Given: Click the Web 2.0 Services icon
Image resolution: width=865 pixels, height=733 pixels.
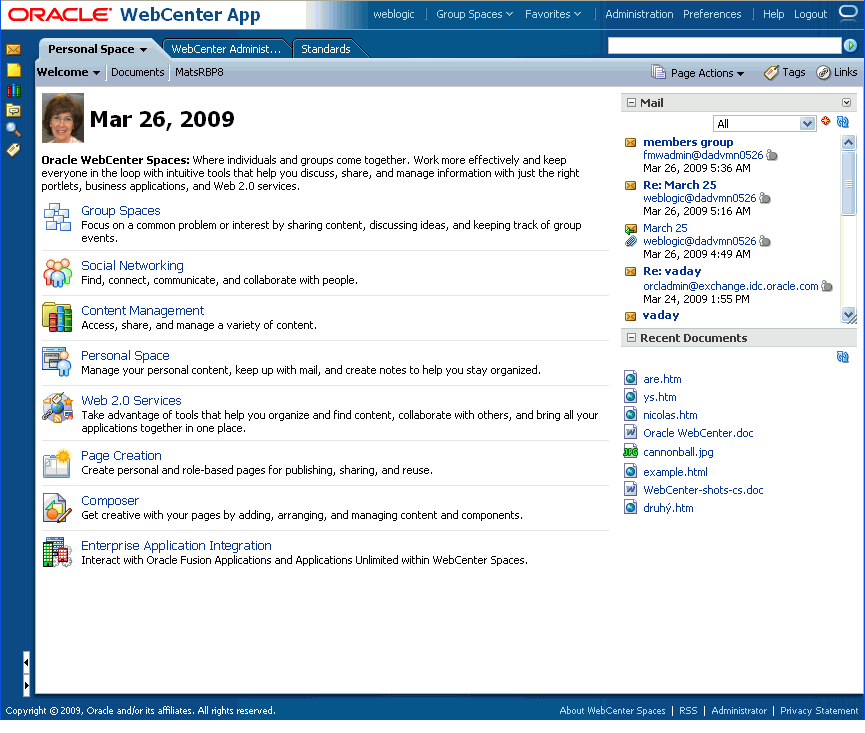Looking at the screenshot, I should pyautogui.click(x=57, y=407).
